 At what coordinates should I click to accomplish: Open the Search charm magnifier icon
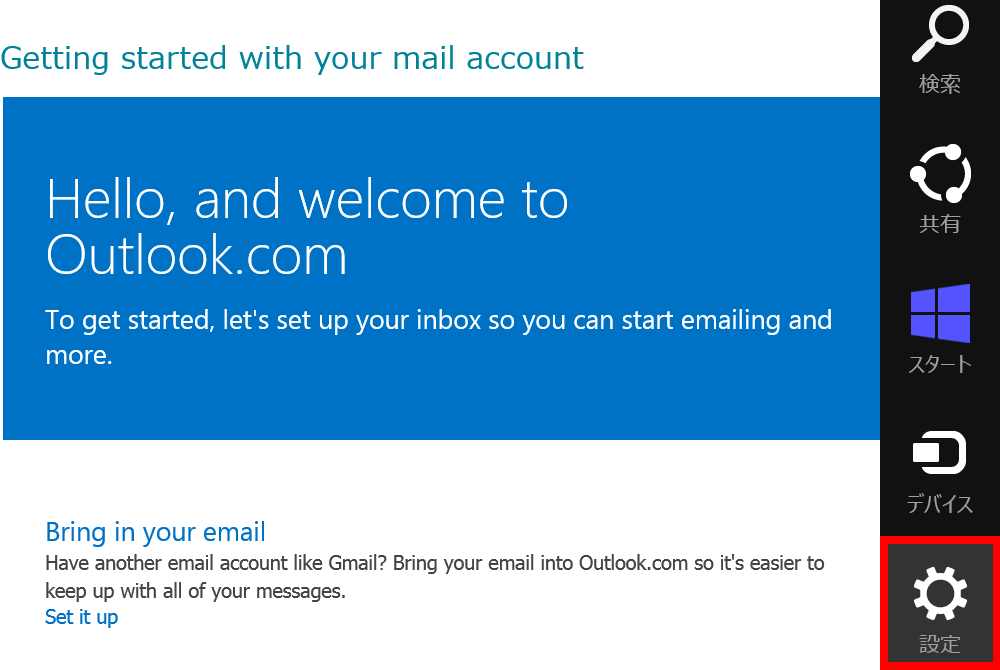coord(940,34)
